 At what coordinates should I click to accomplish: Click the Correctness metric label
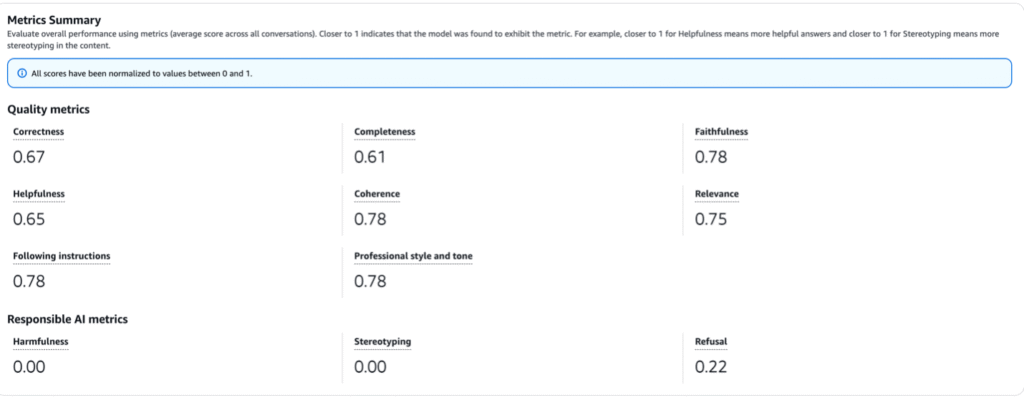tap(39, 132)
